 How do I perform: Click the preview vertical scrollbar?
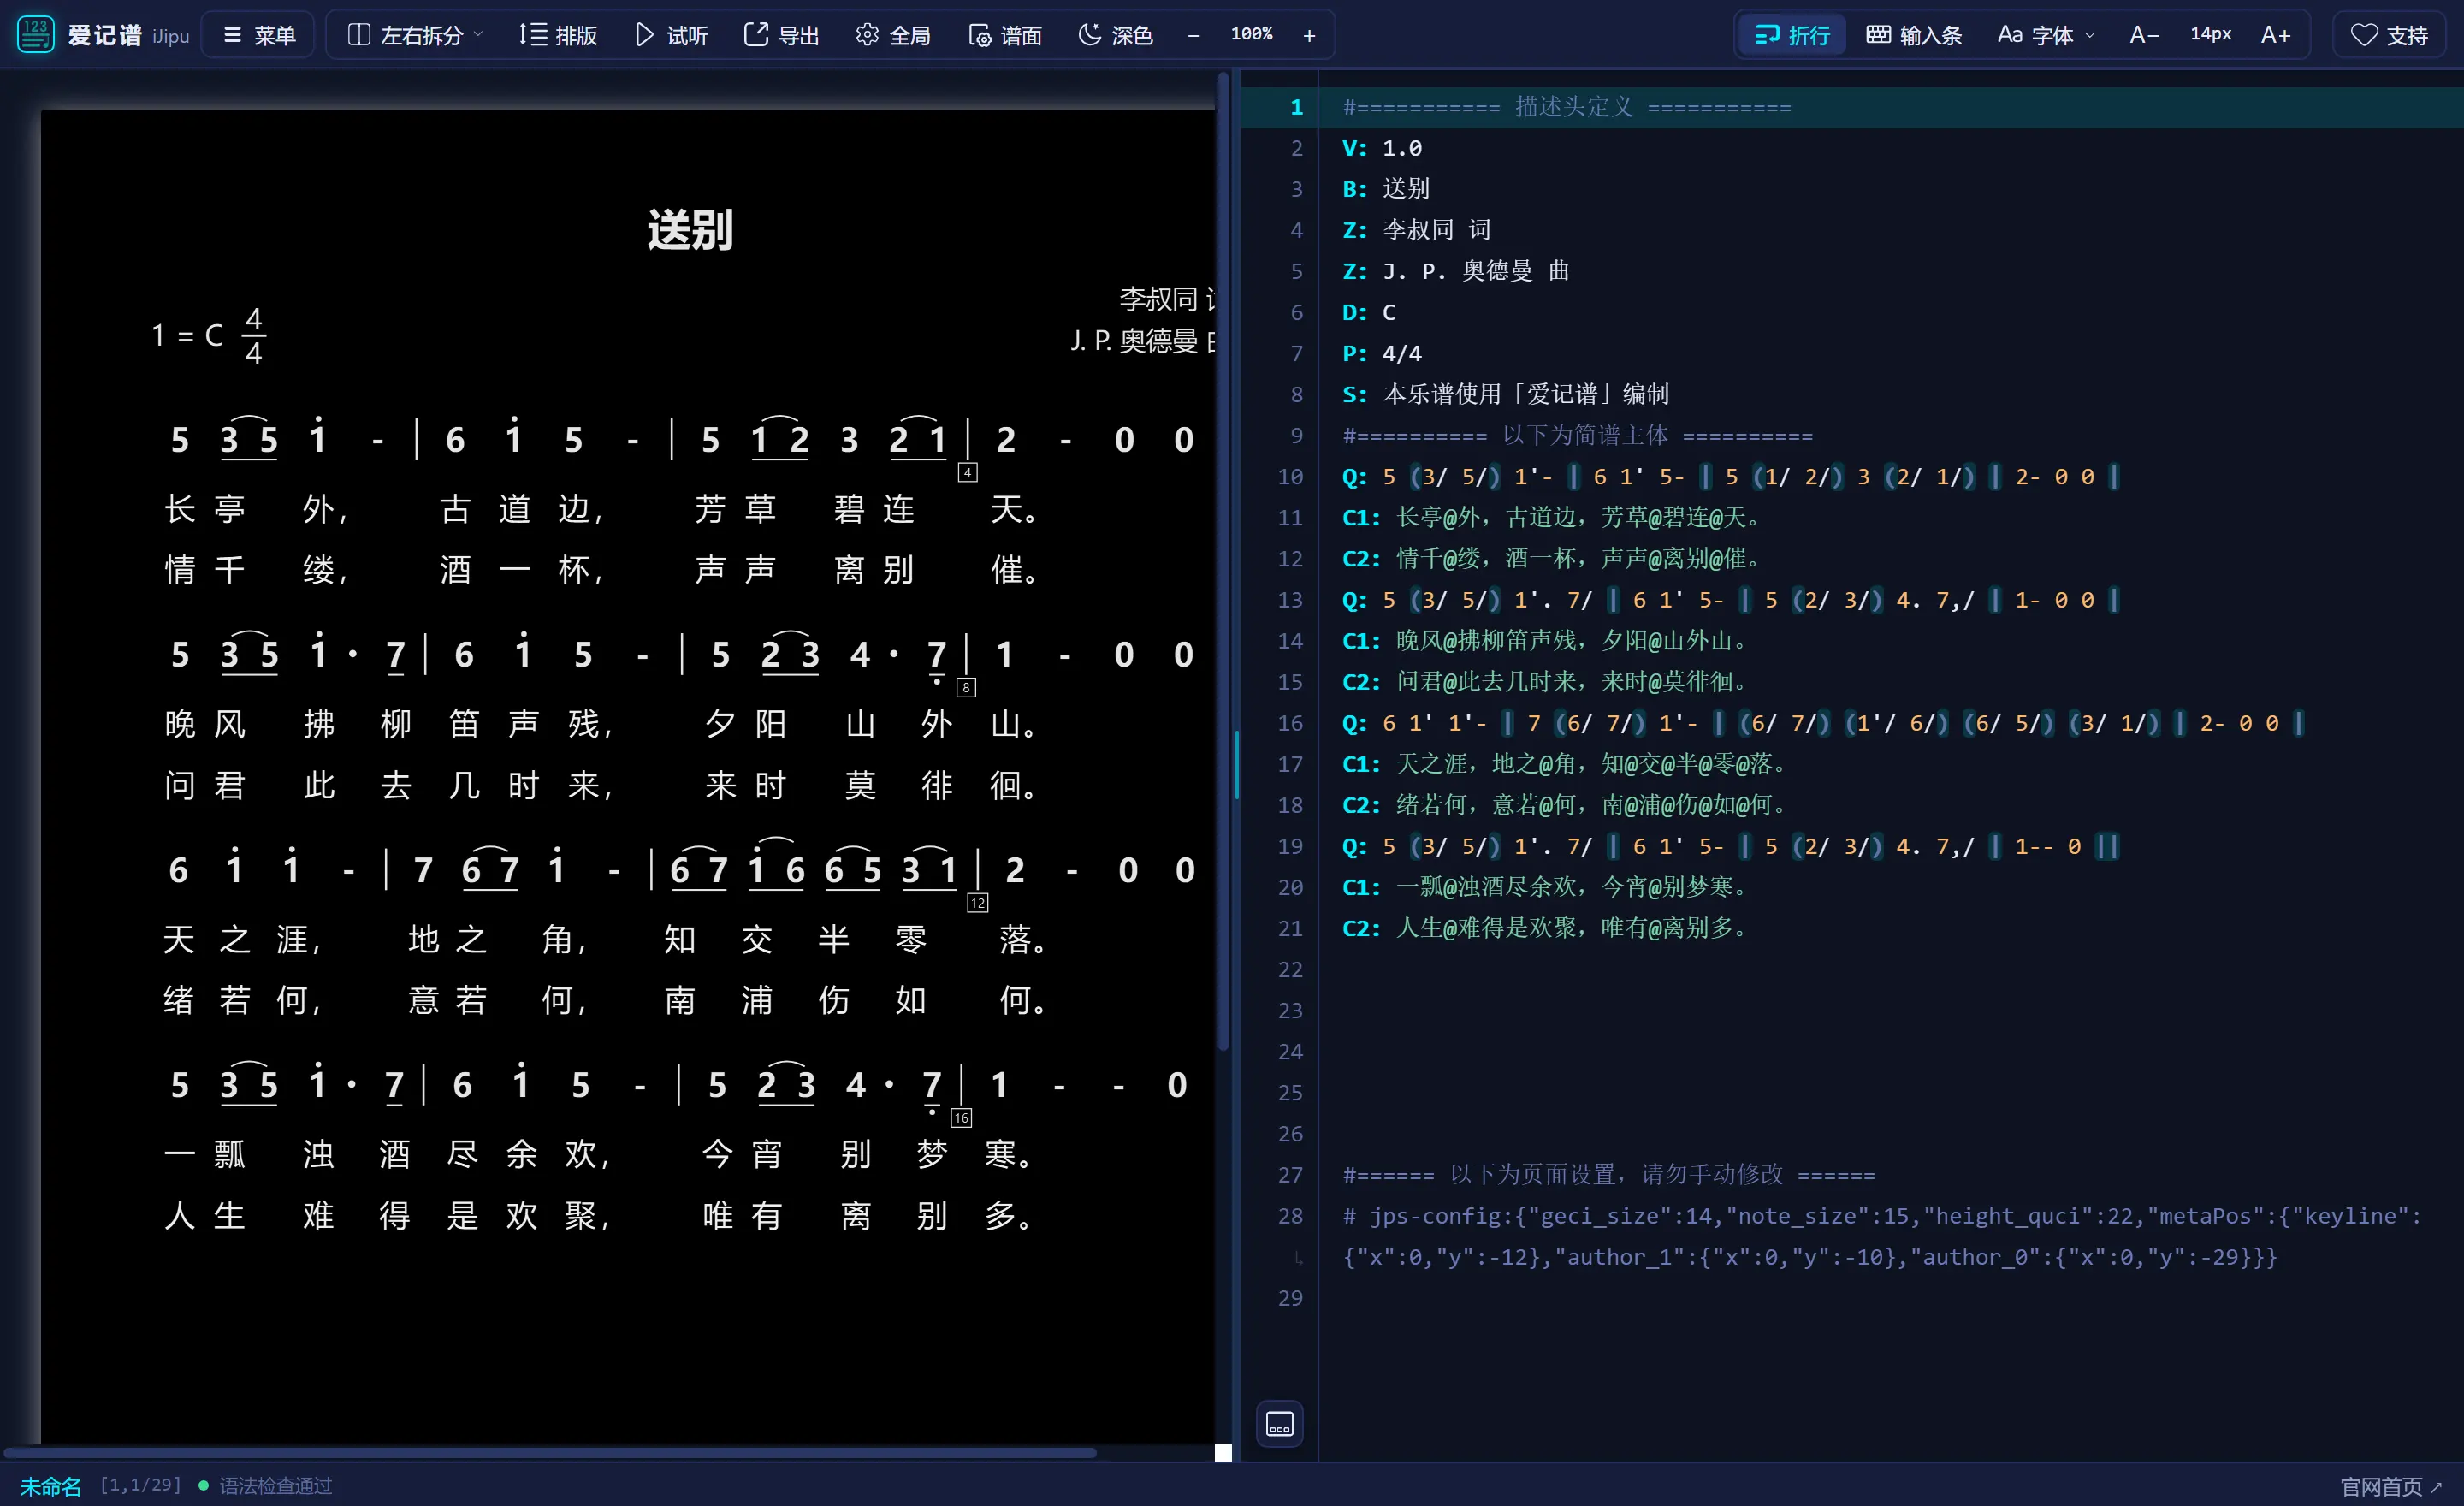pos(1222,560)
